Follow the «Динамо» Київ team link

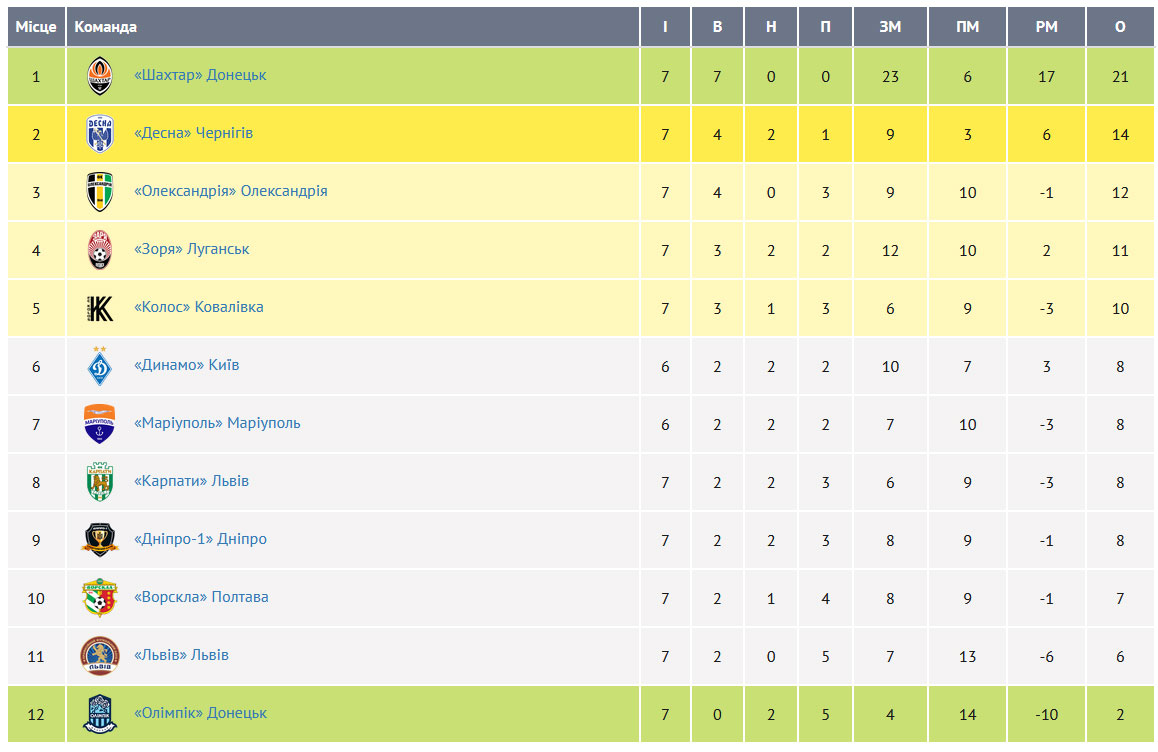tap(186, 365)
